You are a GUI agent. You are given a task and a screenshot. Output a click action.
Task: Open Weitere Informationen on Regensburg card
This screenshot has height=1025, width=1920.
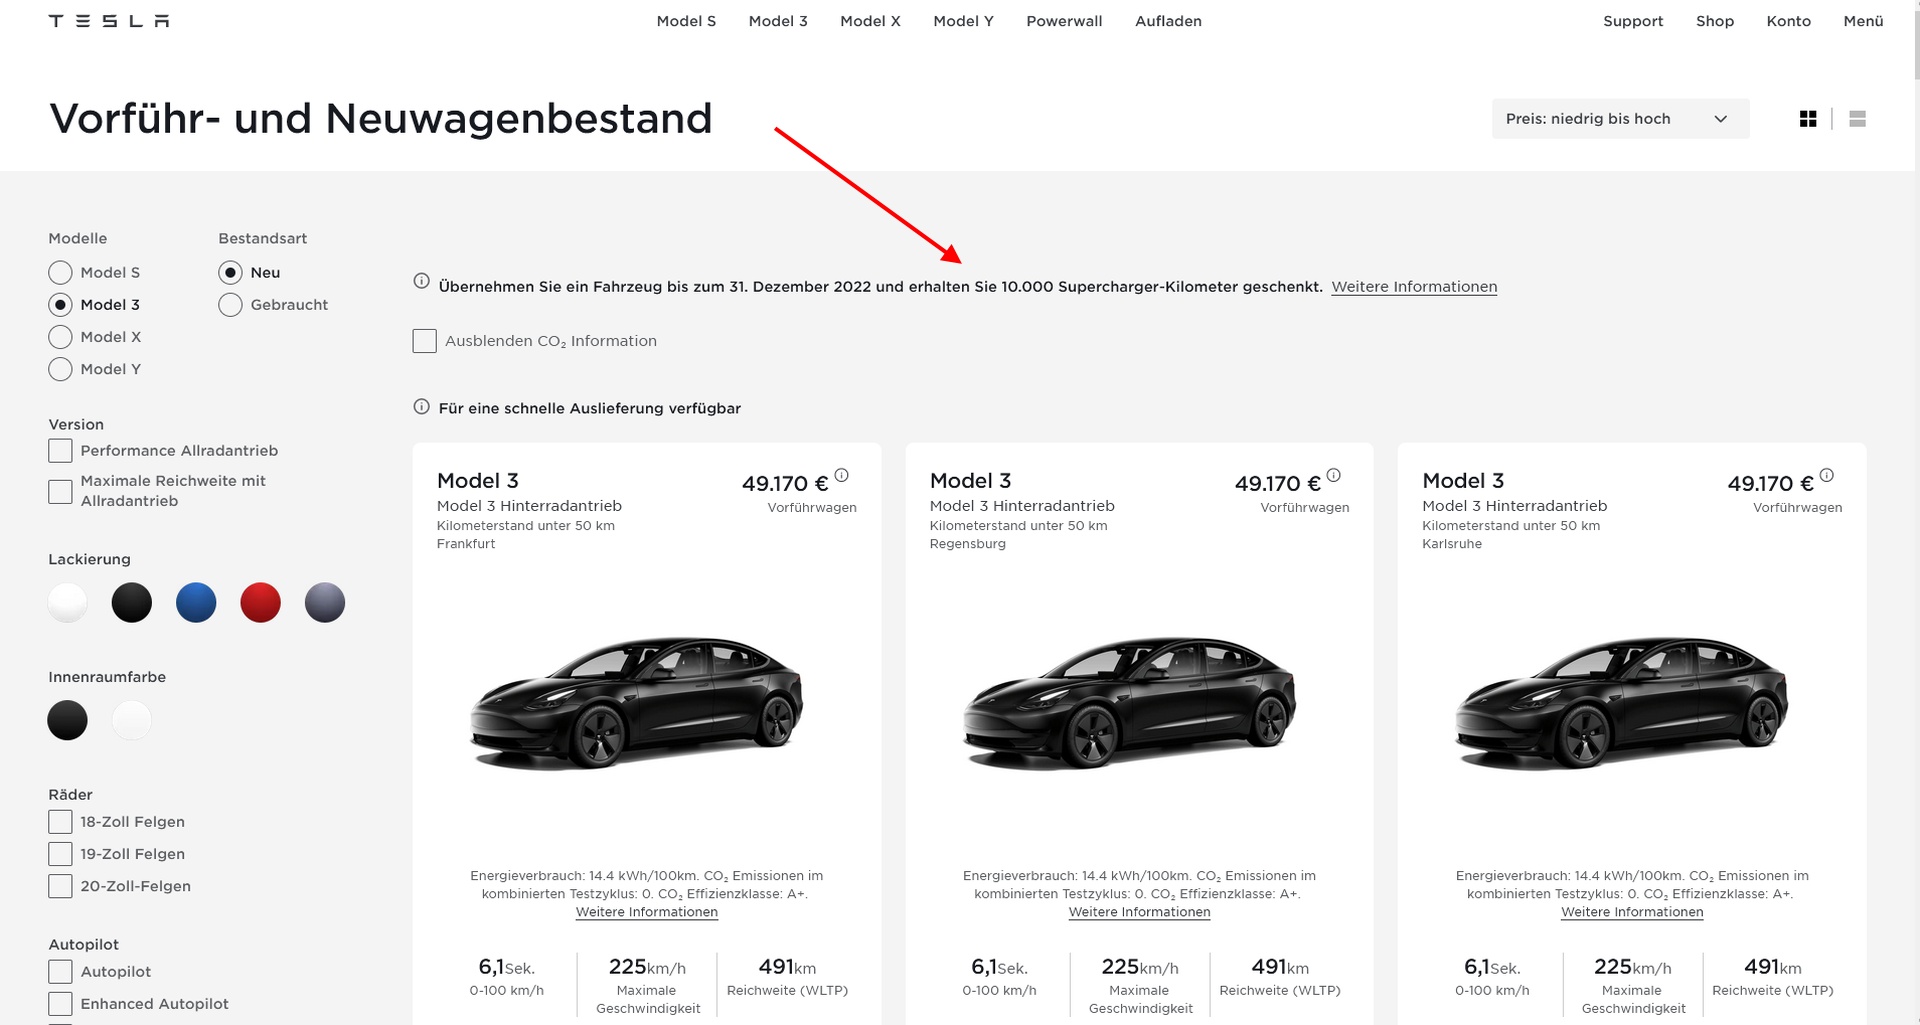[1139, 912]
